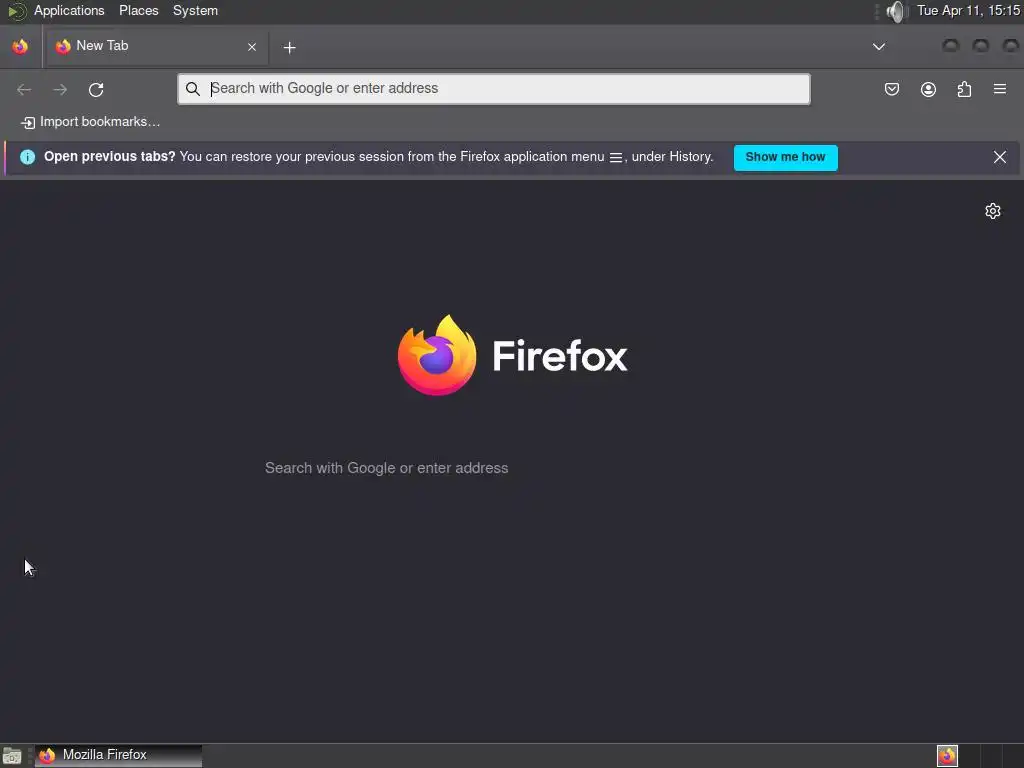1024x768 pixels.
Task: Expand the list all tabs chevron
Action: tap(879, 46)
